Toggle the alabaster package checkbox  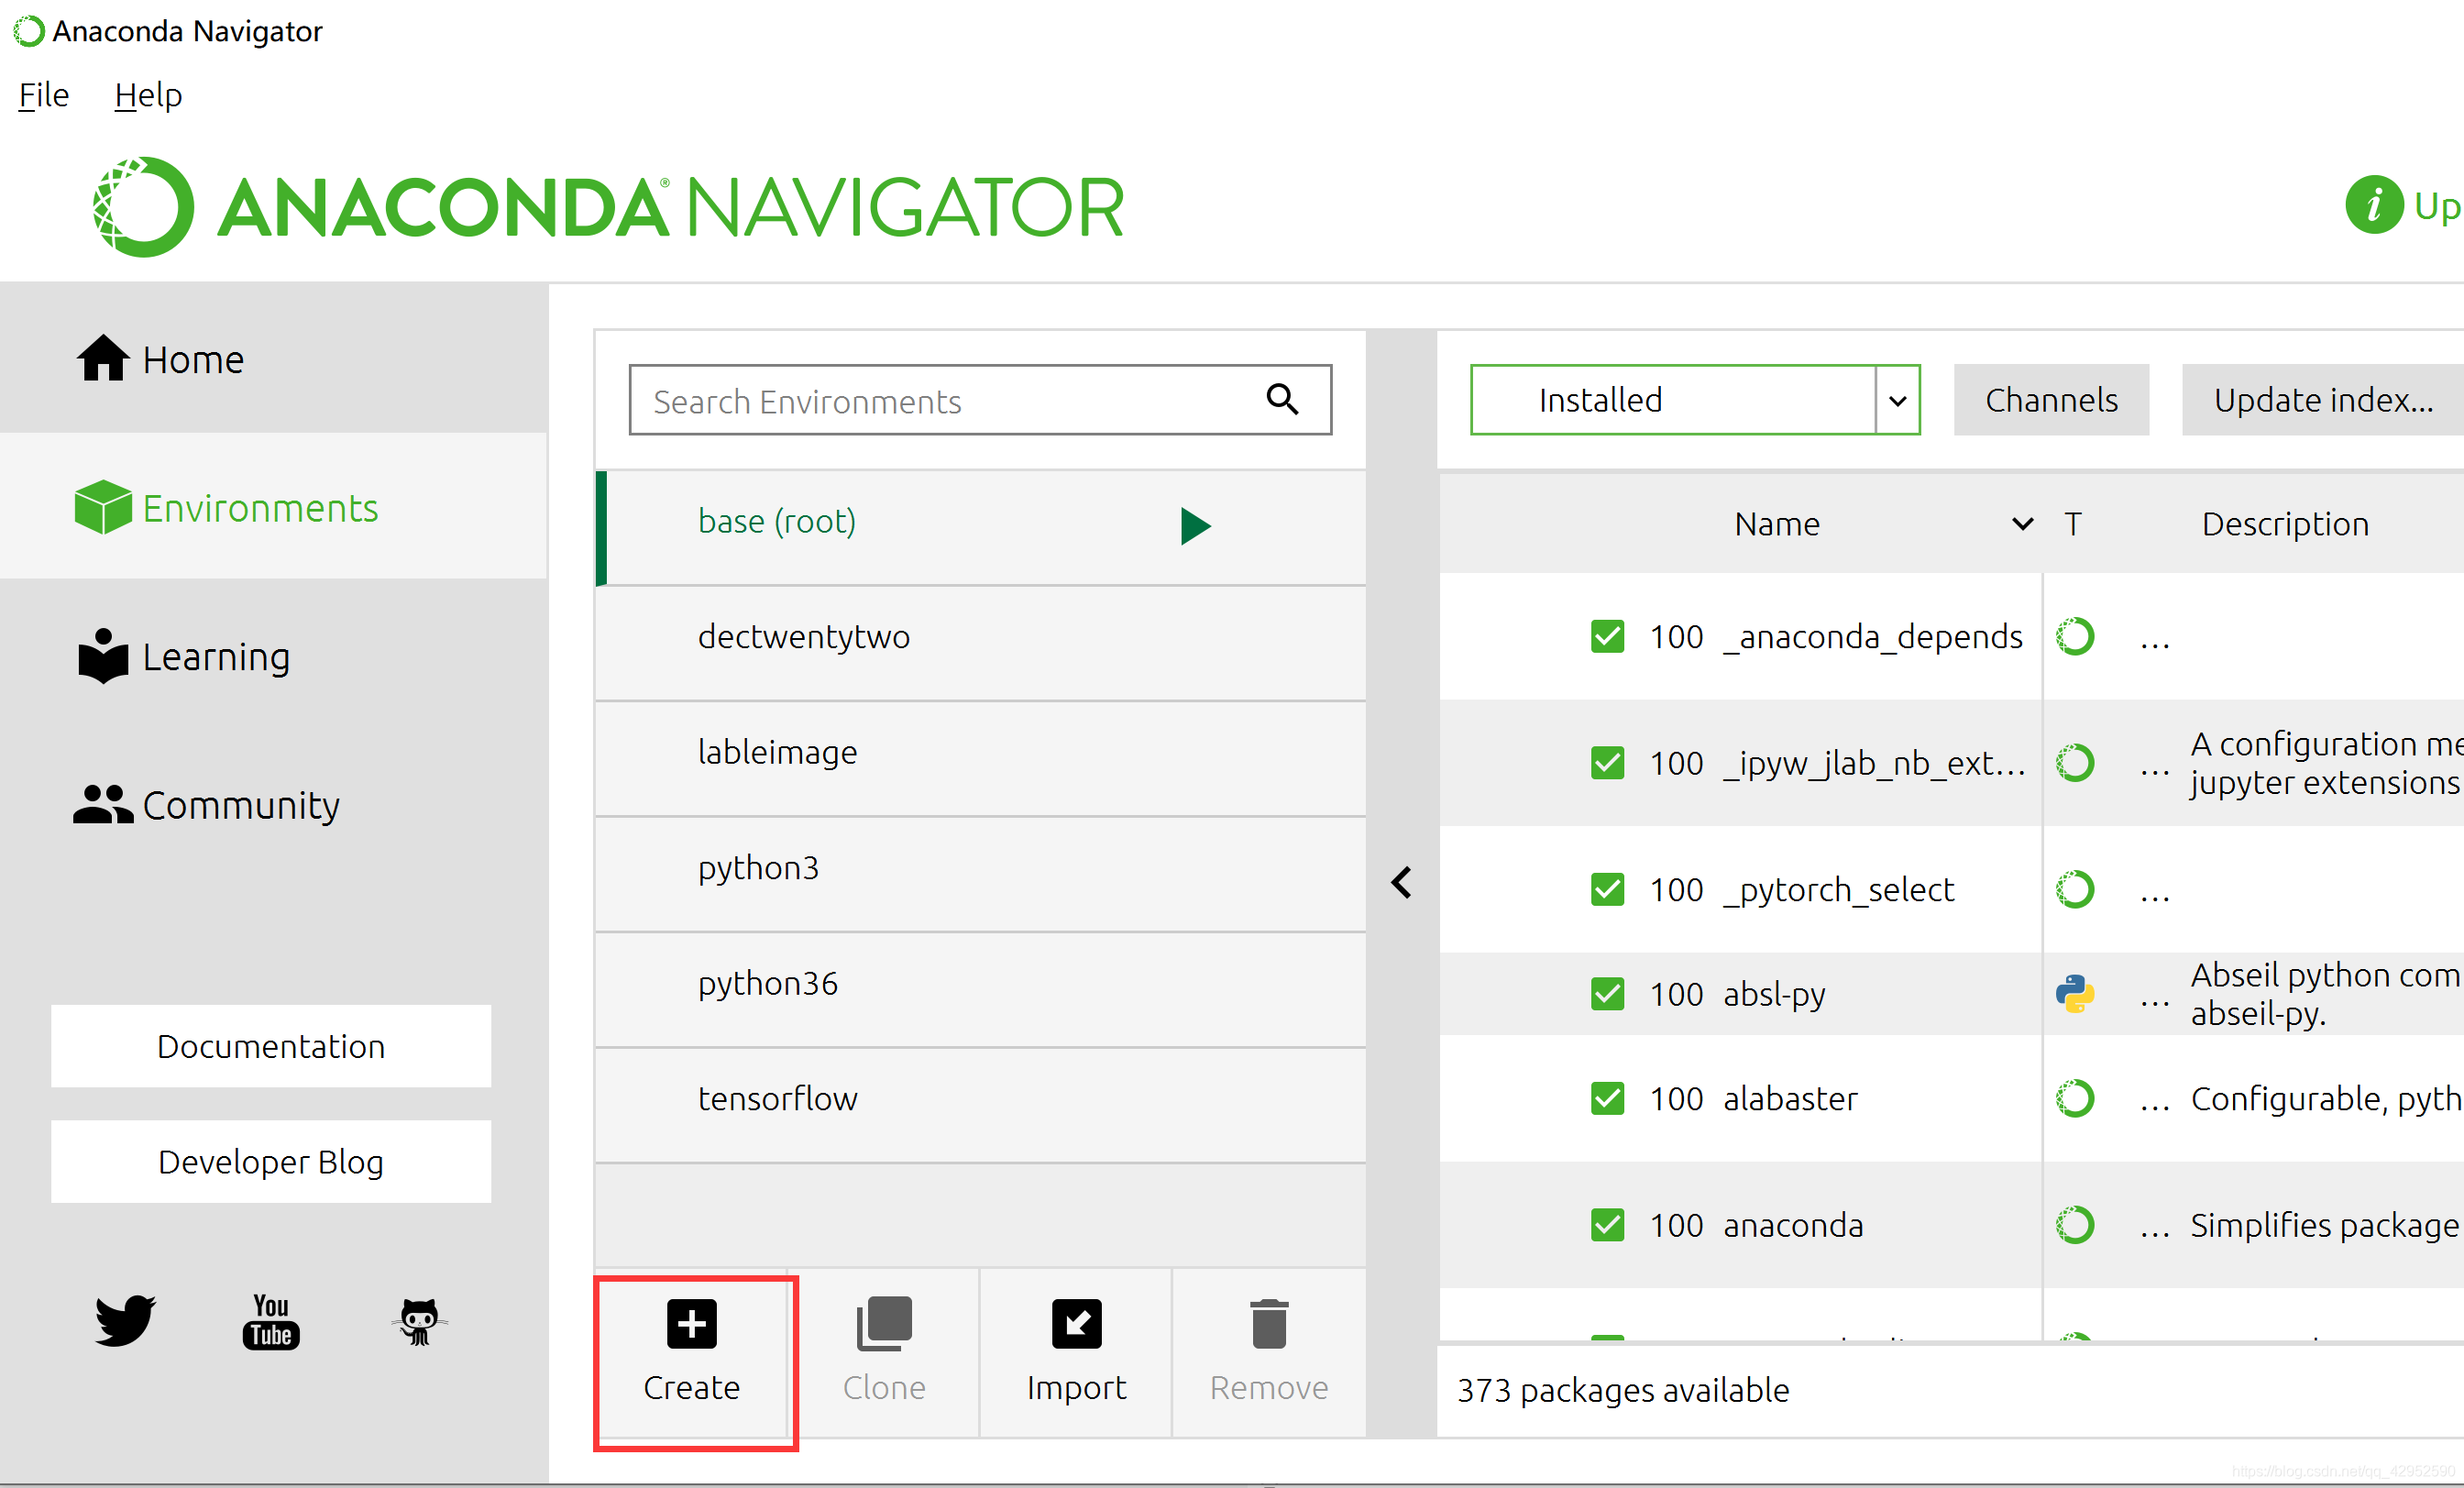(x=1607, y=1099)
